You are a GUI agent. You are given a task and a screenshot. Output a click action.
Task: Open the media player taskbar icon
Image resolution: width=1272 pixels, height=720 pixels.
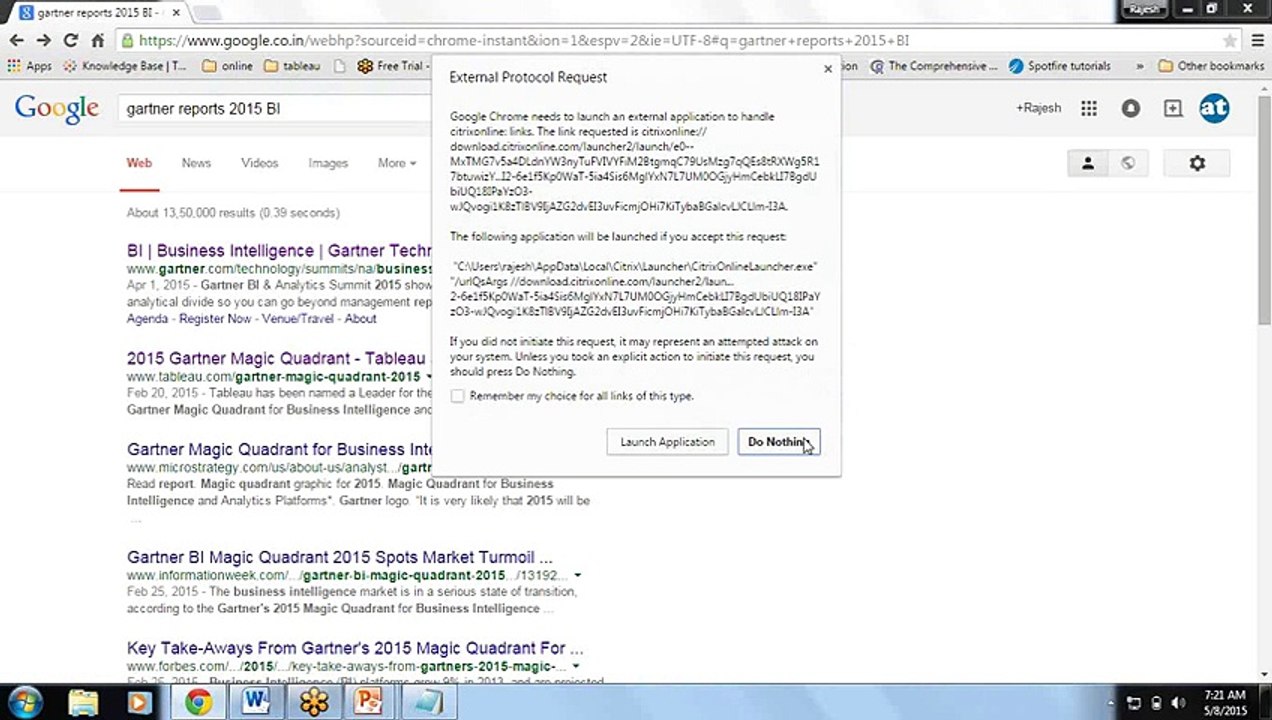pos(139,703)
